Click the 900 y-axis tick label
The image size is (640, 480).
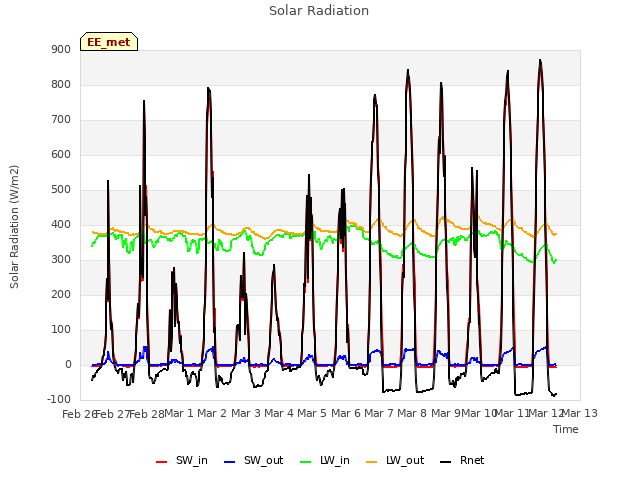(61, 49)
